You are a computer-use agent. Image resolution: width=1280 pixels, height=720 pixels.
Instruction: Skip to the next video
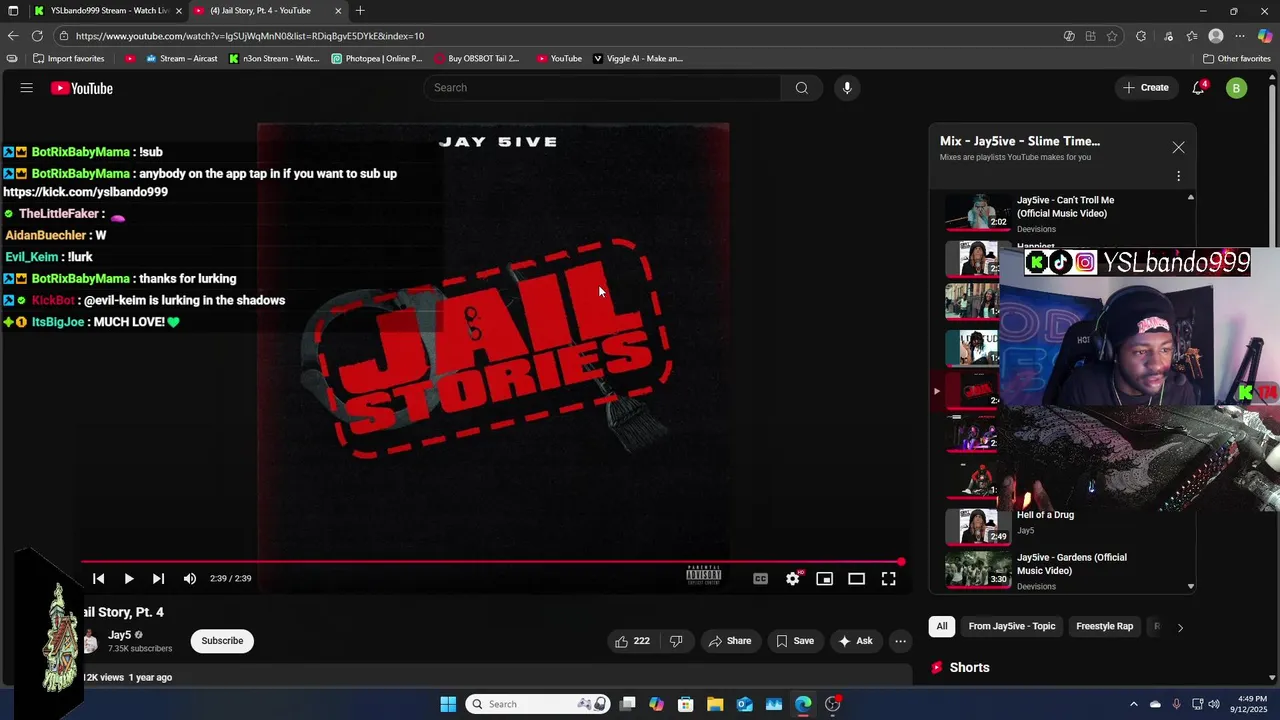(158, 578)
